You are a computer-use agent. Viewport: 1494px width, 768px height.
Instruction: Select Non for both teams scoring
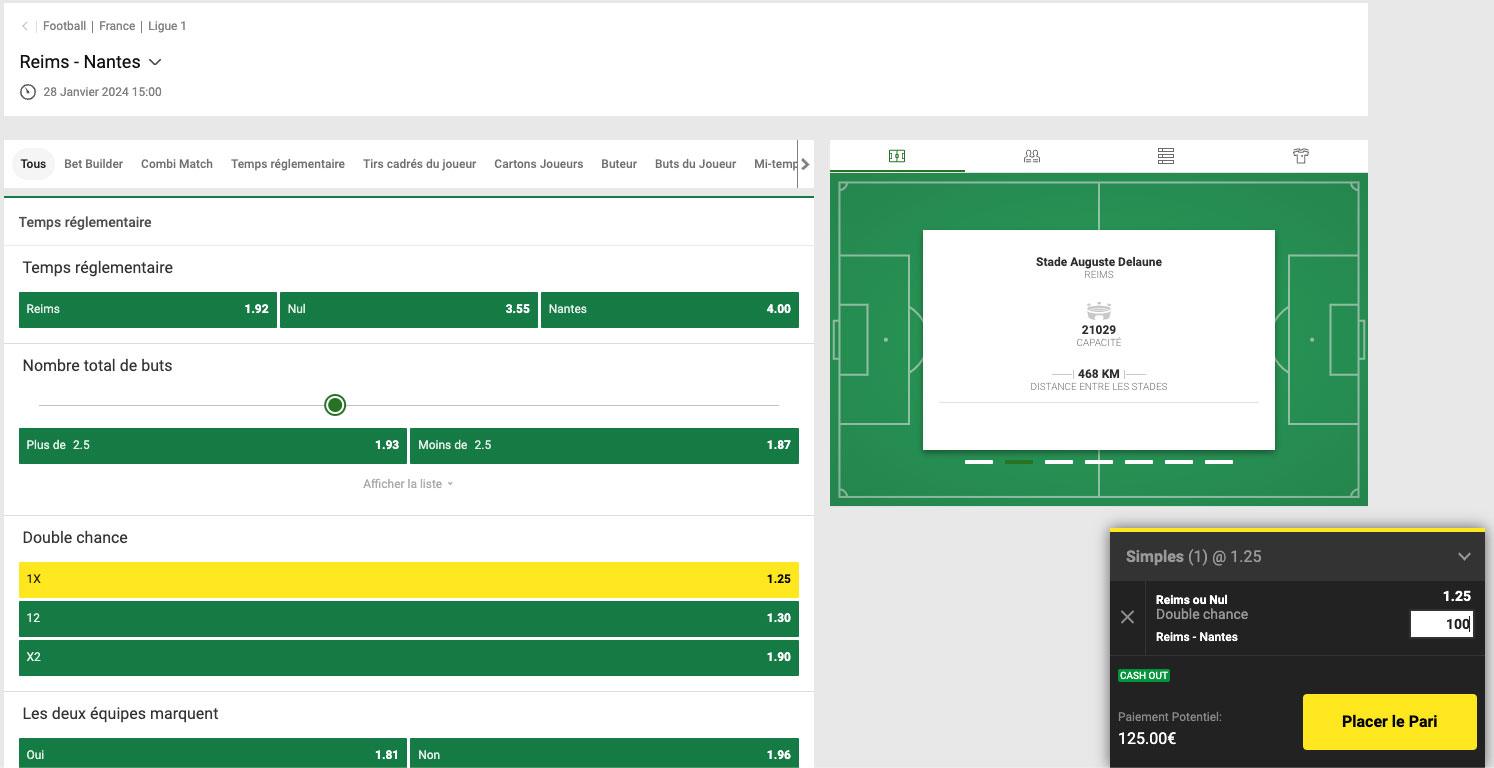(604, 753)
